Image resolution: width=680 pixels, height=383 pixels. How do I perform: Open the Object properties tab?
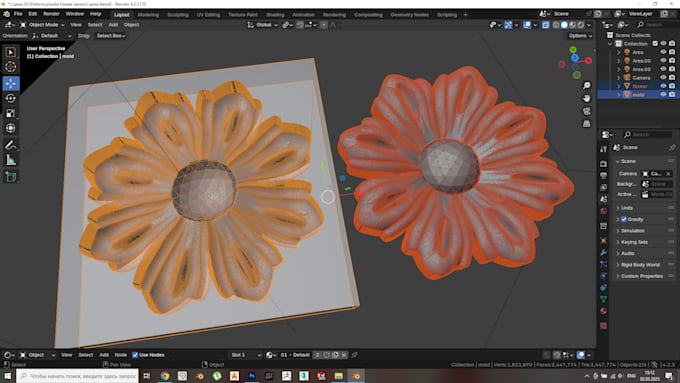coord(603,240)
